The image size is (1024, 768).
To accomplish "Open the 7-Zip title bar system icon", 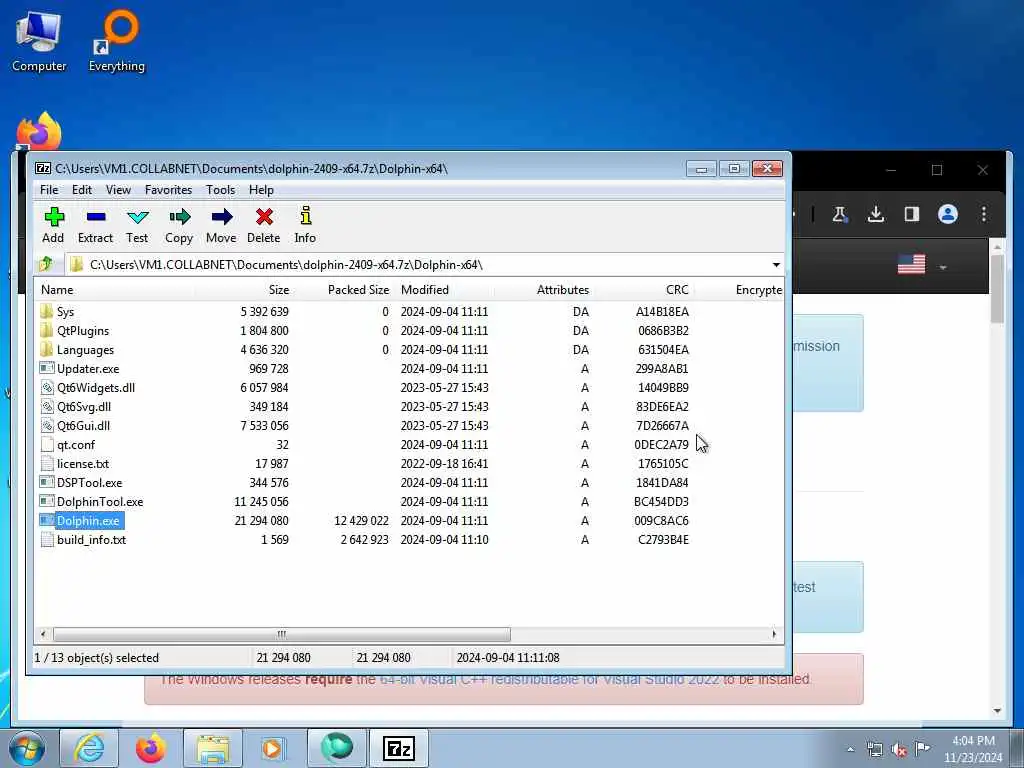I will click(43, 168).
